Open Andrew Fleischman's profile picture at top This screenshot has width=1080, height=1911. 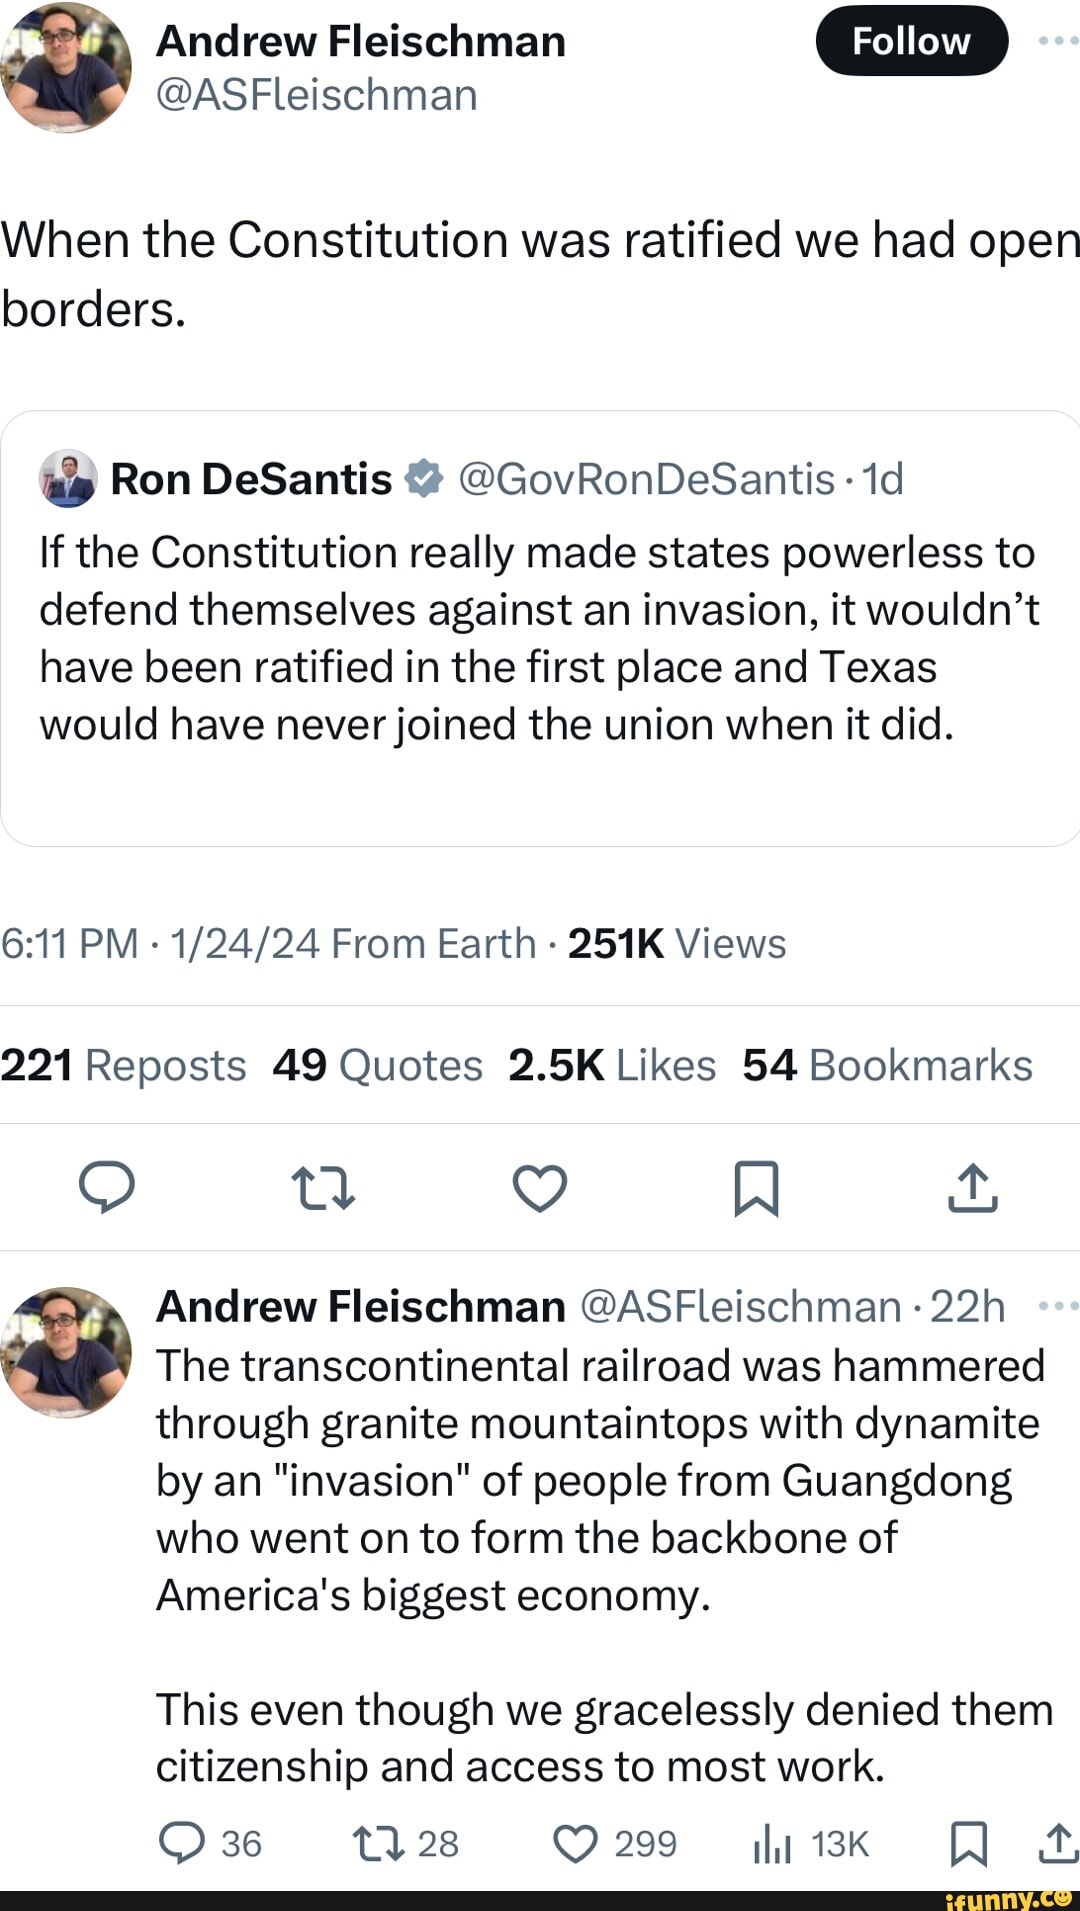pyautogui.click(x=66, y=67)
